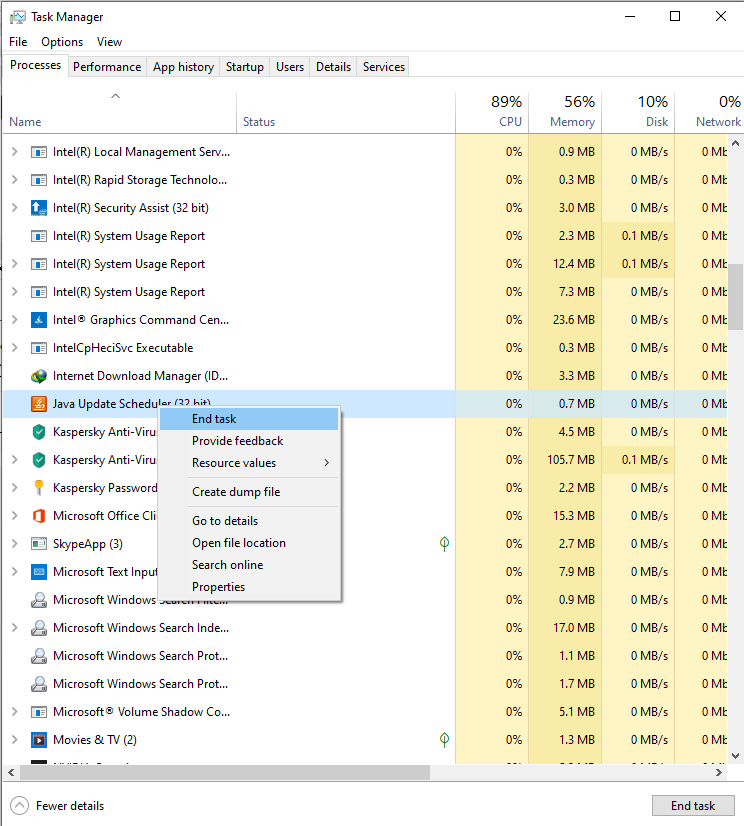Sort by the Disk column header
744x826 pixels.
coord(638,112)
